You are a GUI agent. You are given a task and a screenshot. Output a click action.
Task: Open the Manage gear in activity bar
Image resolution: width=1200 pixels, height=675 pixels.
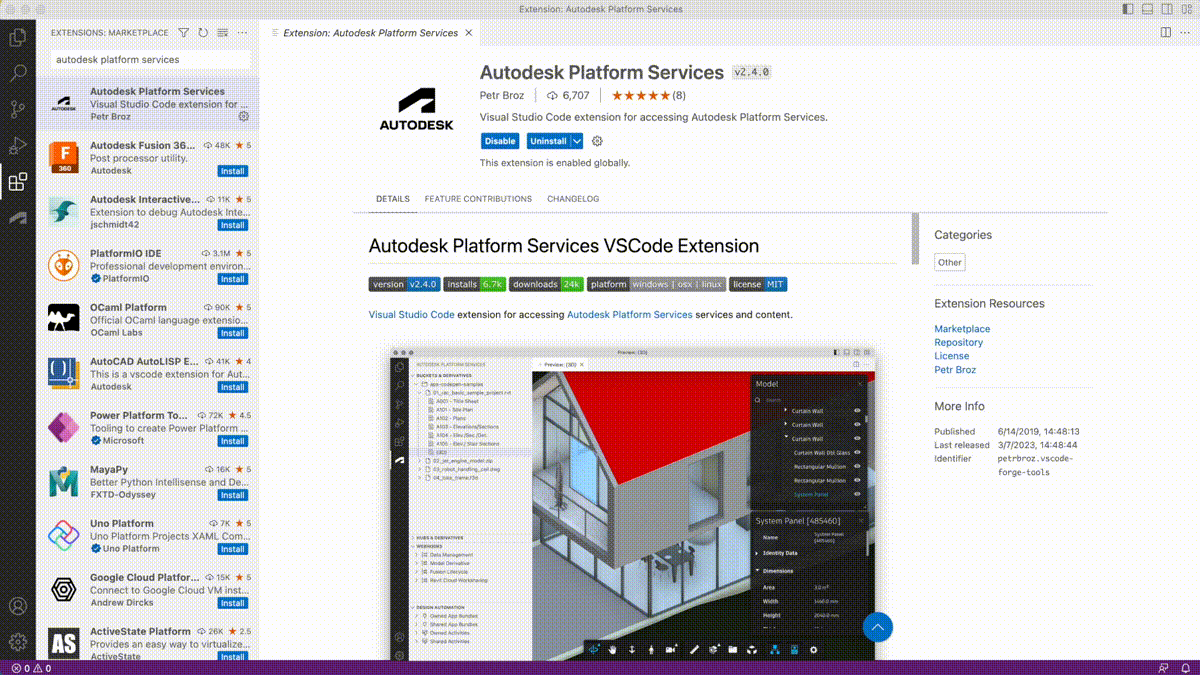tap(17, 642)
